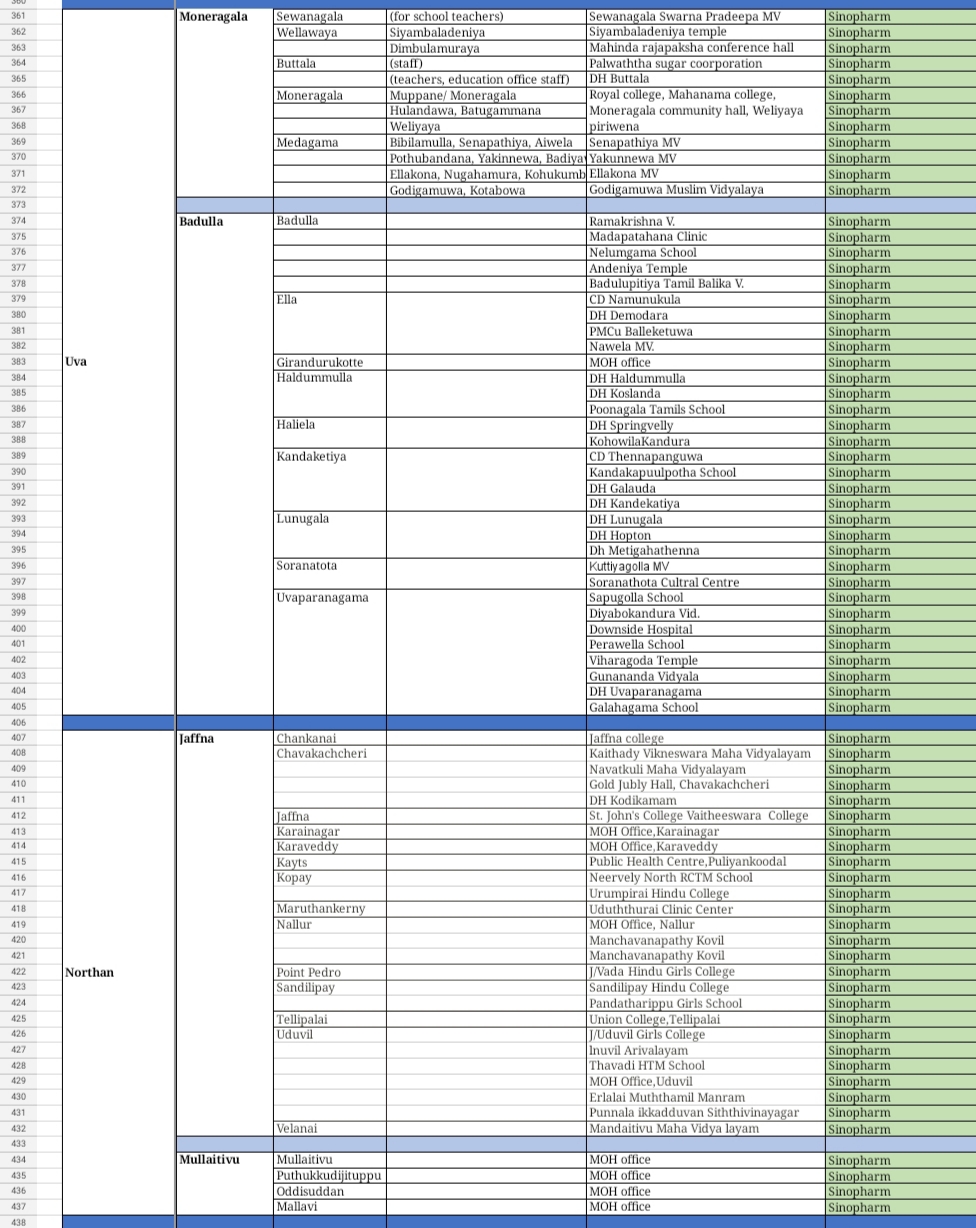976x1228 pixels.
Task: Select the Andeniya Temple cell
Action: [706, 268]
